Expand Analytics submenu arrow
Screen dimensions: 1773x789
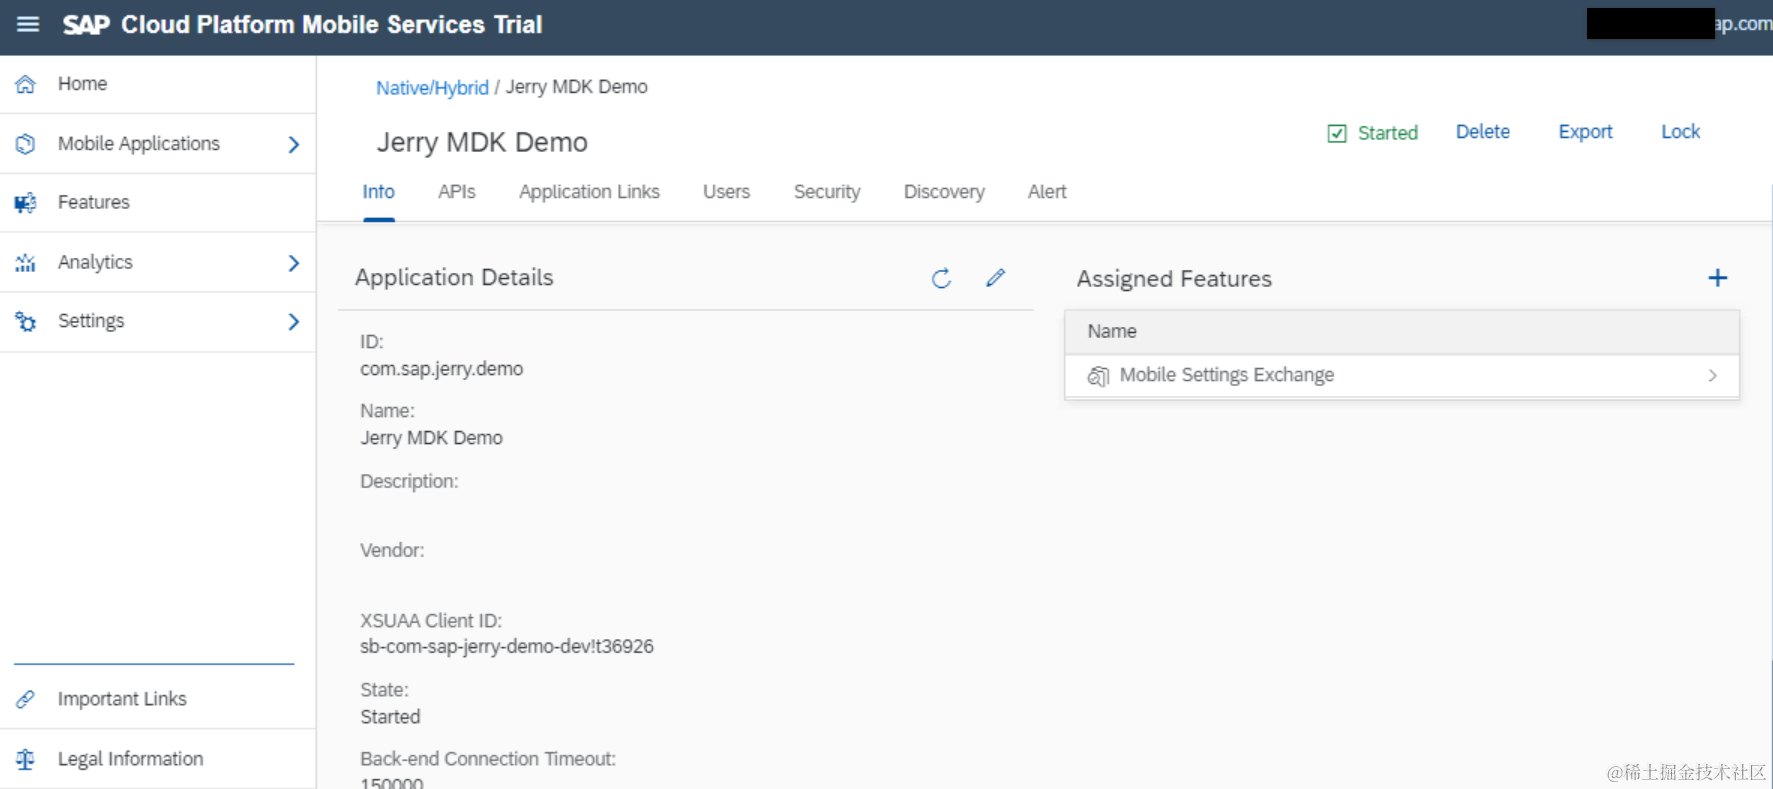[x=294, y=263]
